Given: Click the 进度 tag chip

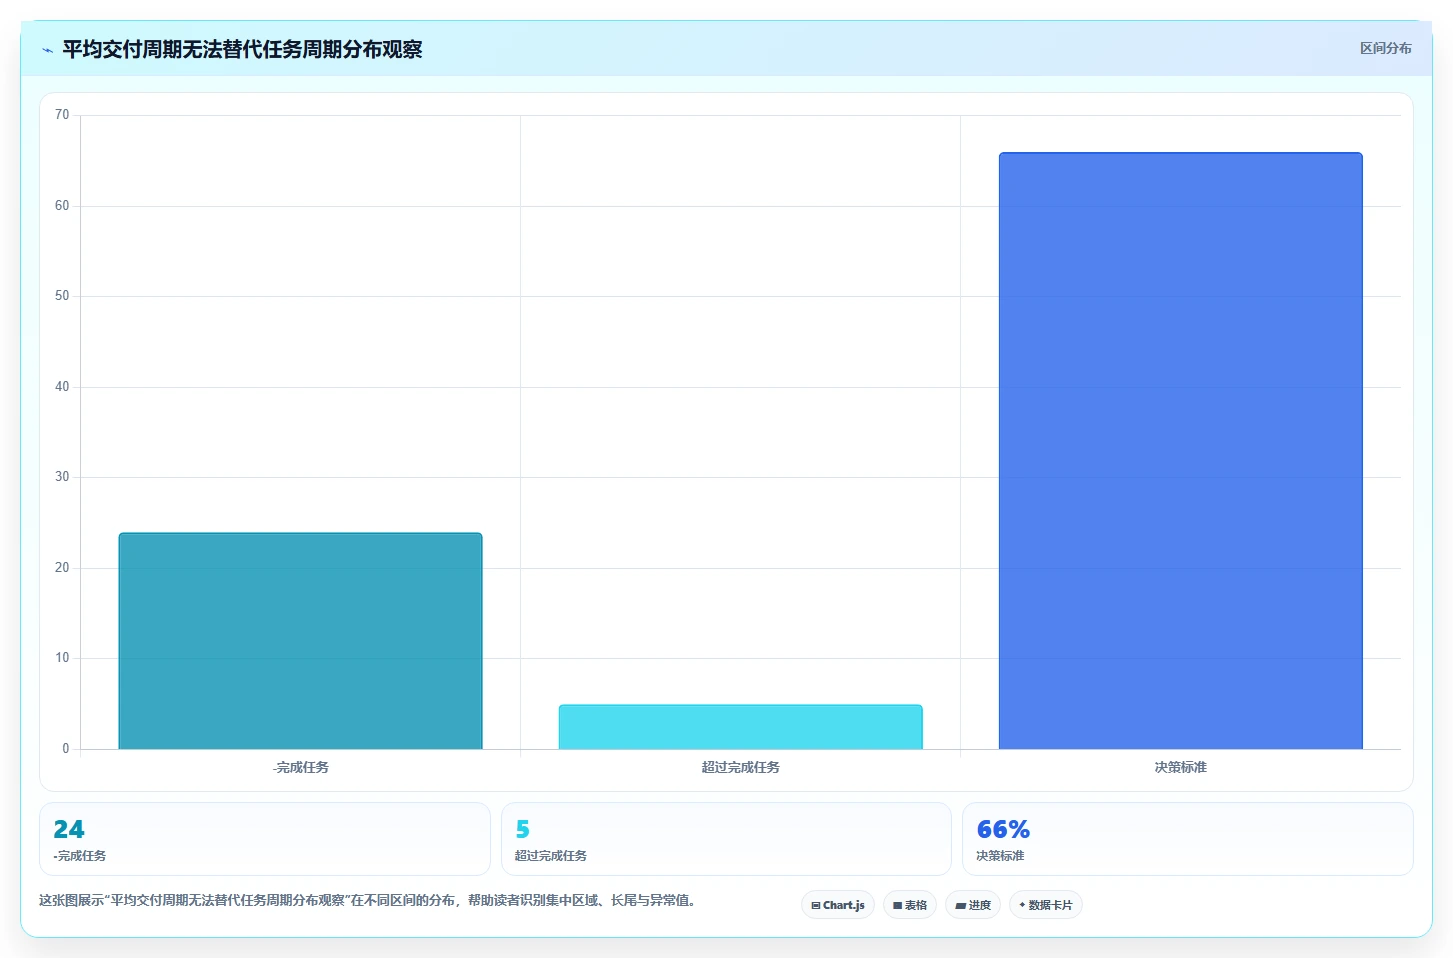Looking at the screenshot, I should point(973,905).
